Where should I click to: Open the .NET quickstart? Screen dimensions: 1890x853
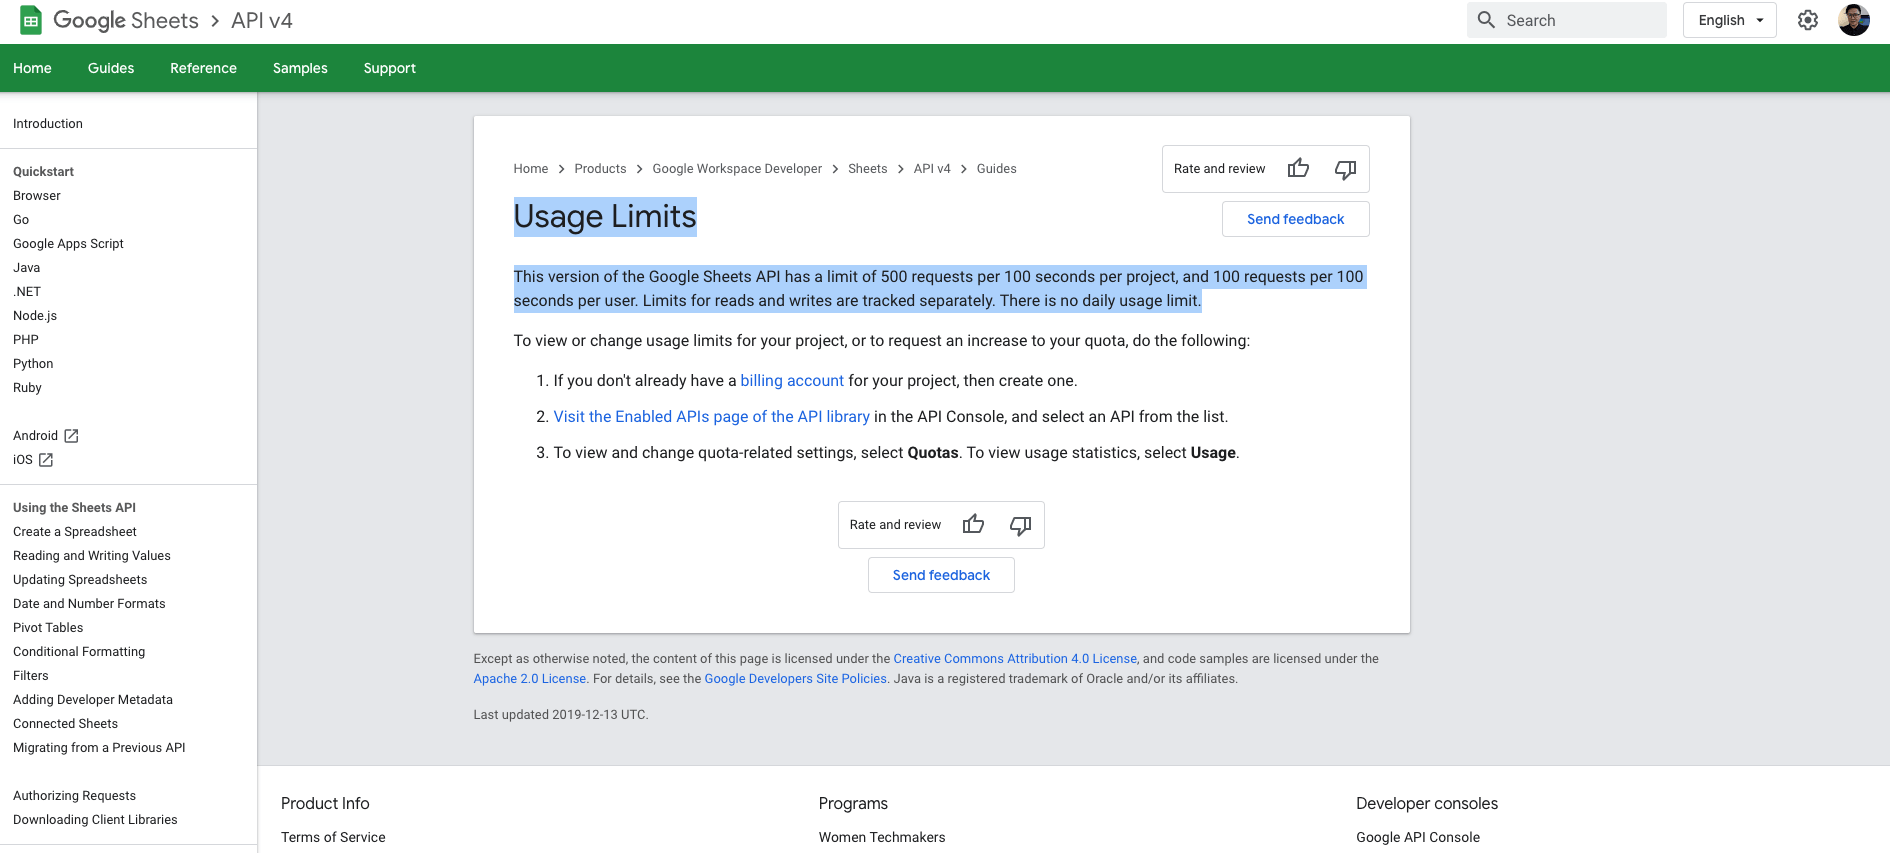pos(27,292)
